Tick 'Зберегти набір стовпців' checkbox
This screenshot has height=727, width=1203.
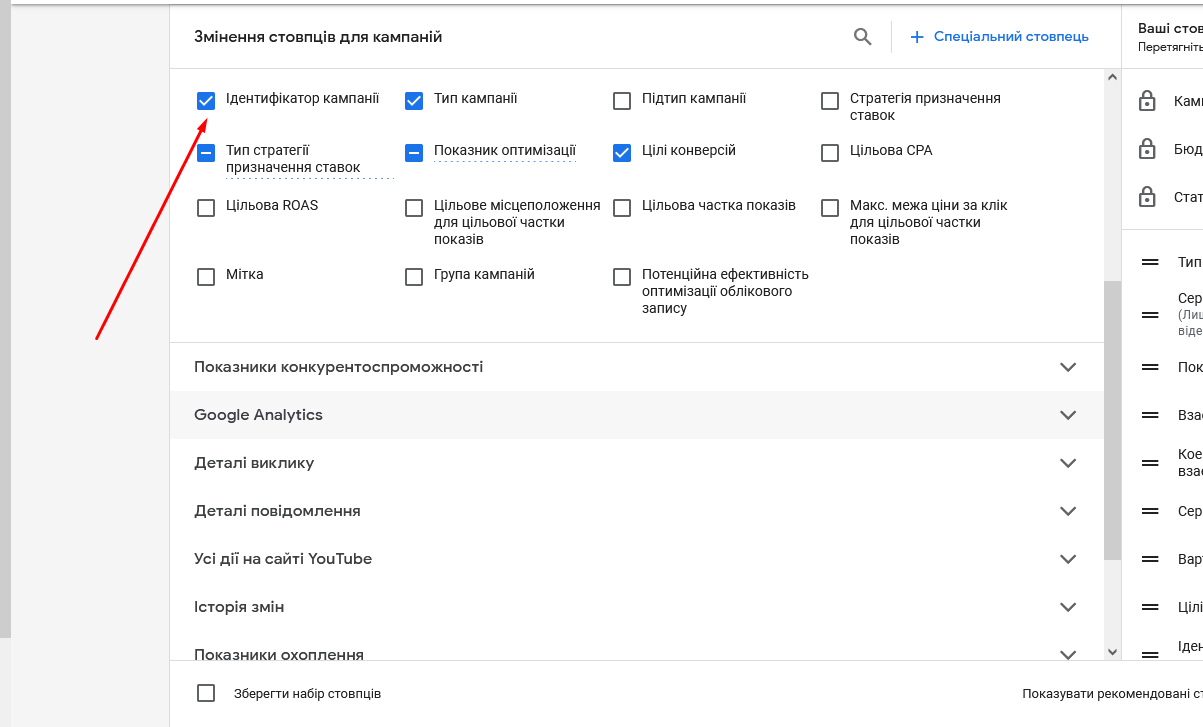tap(206, 693)
